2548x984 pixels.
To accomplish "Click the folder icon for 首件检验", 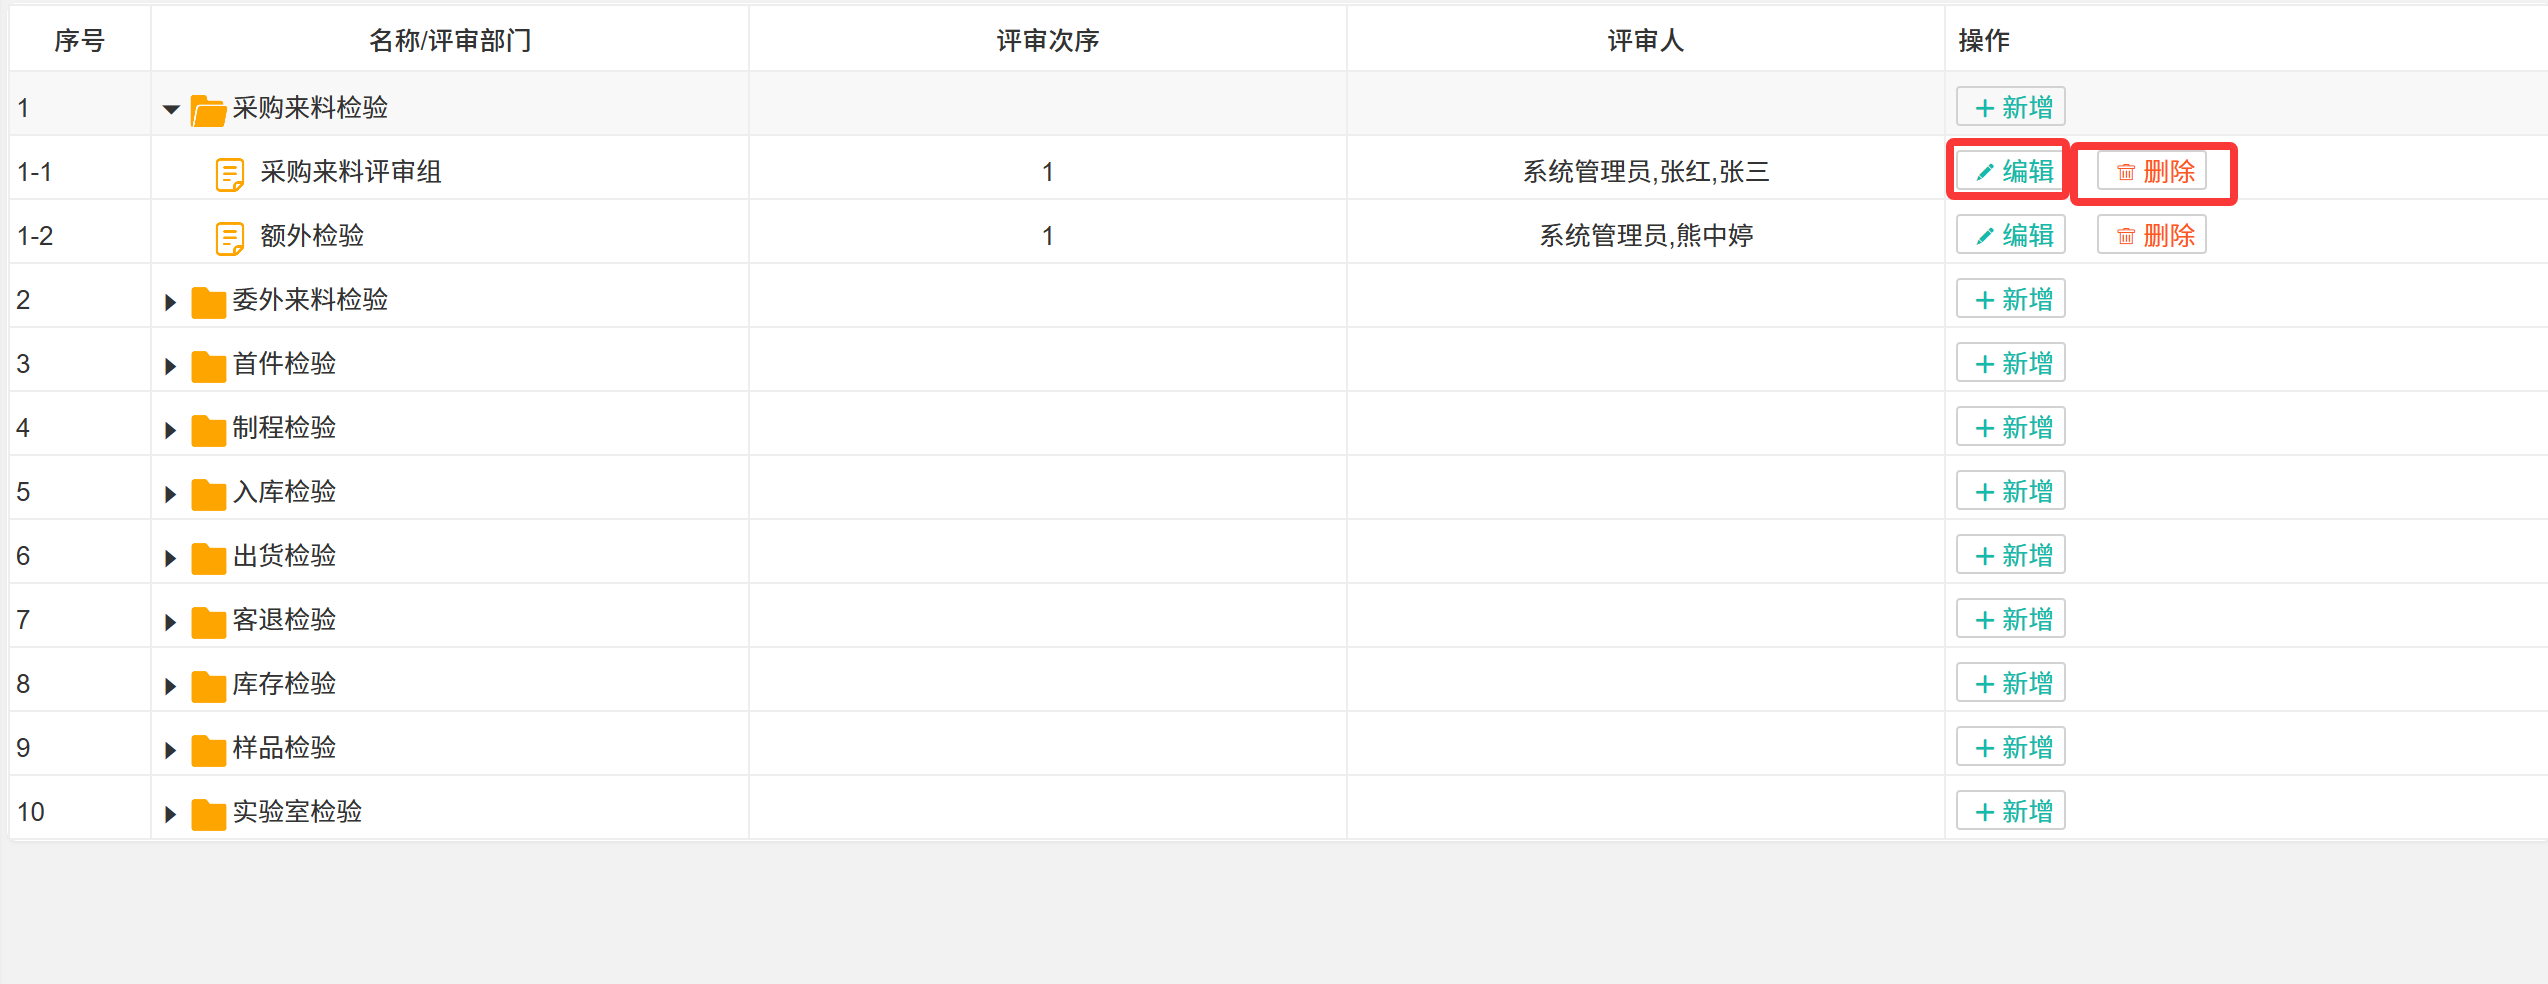I will coord(208,365).
